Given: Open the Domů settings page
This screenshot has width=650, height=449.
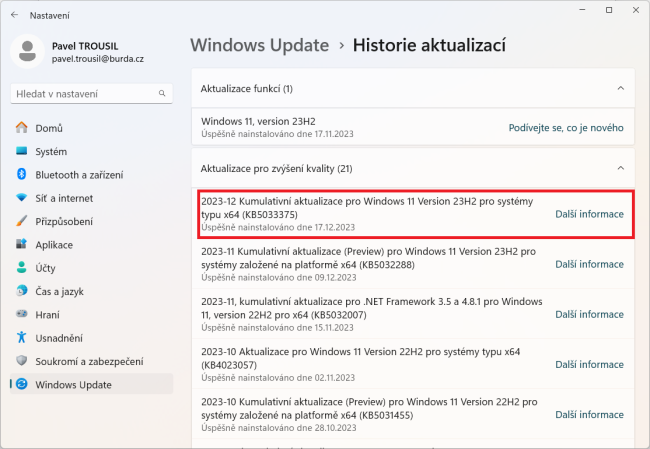Looking at the screenshot, I should point(91,128).
